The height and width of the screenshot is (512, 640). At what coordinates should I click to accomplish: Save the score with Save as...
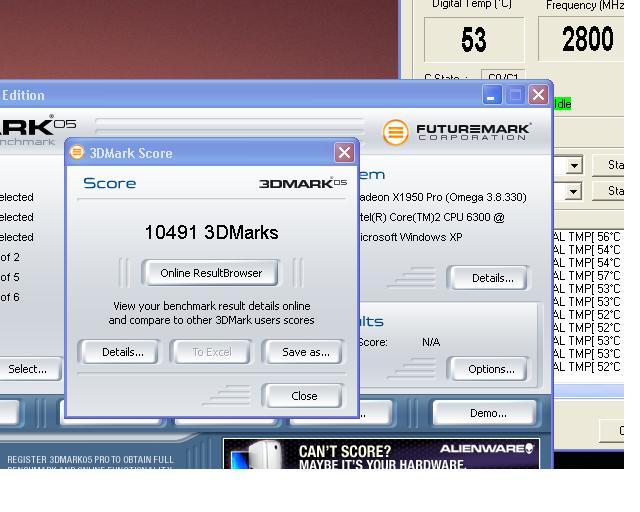(302, 352)
